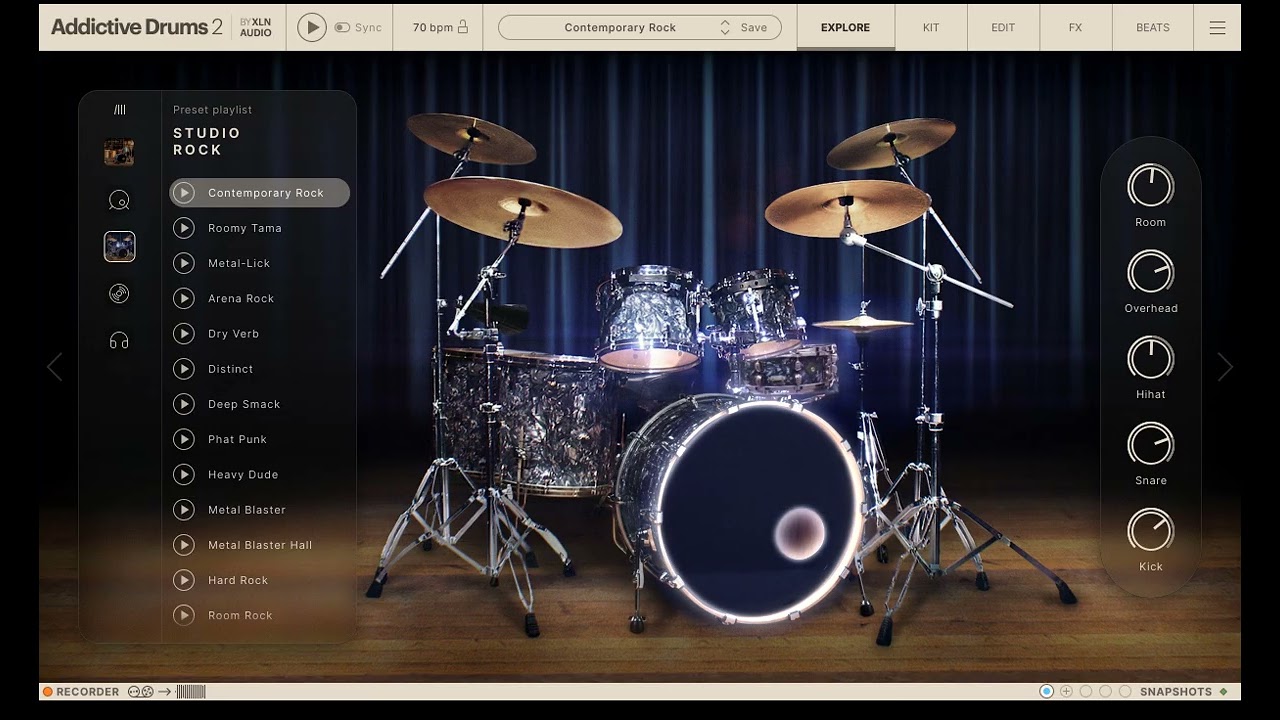The image size is (1280, 720).
Task: Click the RECORDER button
Action: 81,692
